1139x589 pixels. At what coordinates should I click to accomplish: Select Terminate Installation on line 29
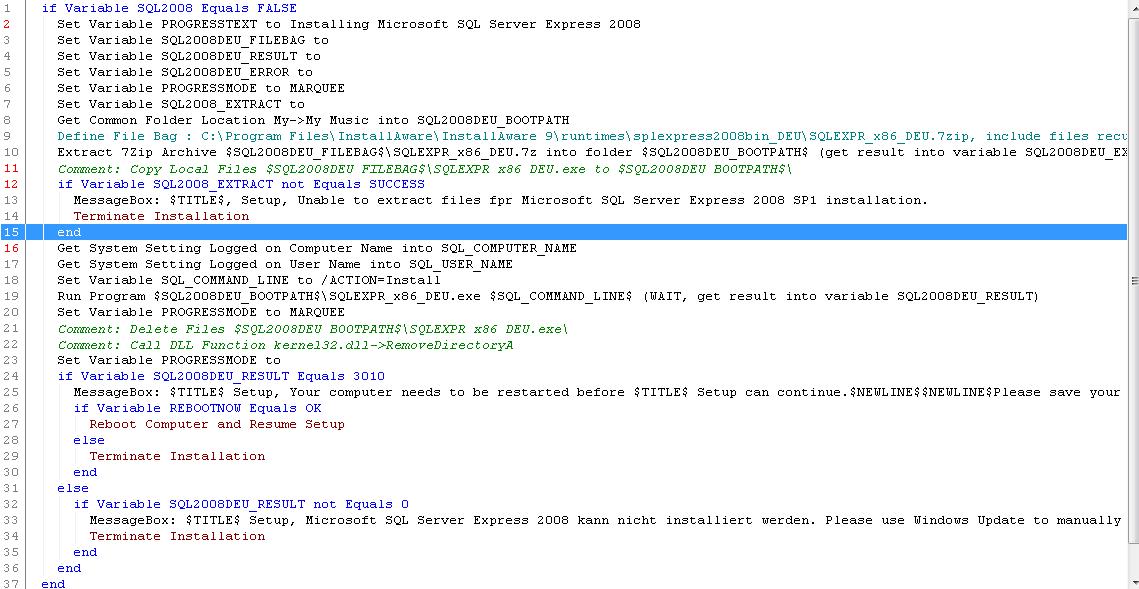pyautogui.click(x=177, y=455)
